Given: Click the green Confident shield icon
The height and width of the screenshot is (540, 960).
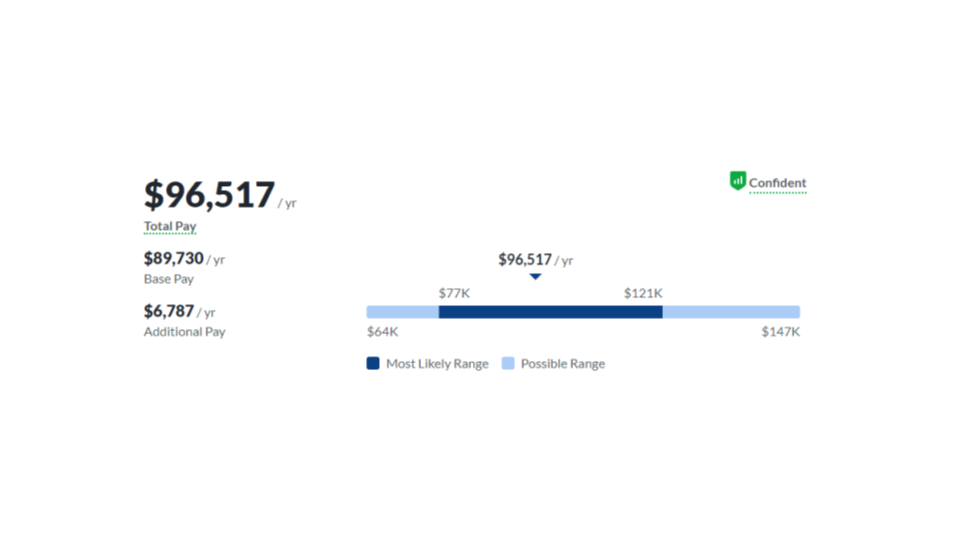Looking at the screenshot, I should 738,181.
